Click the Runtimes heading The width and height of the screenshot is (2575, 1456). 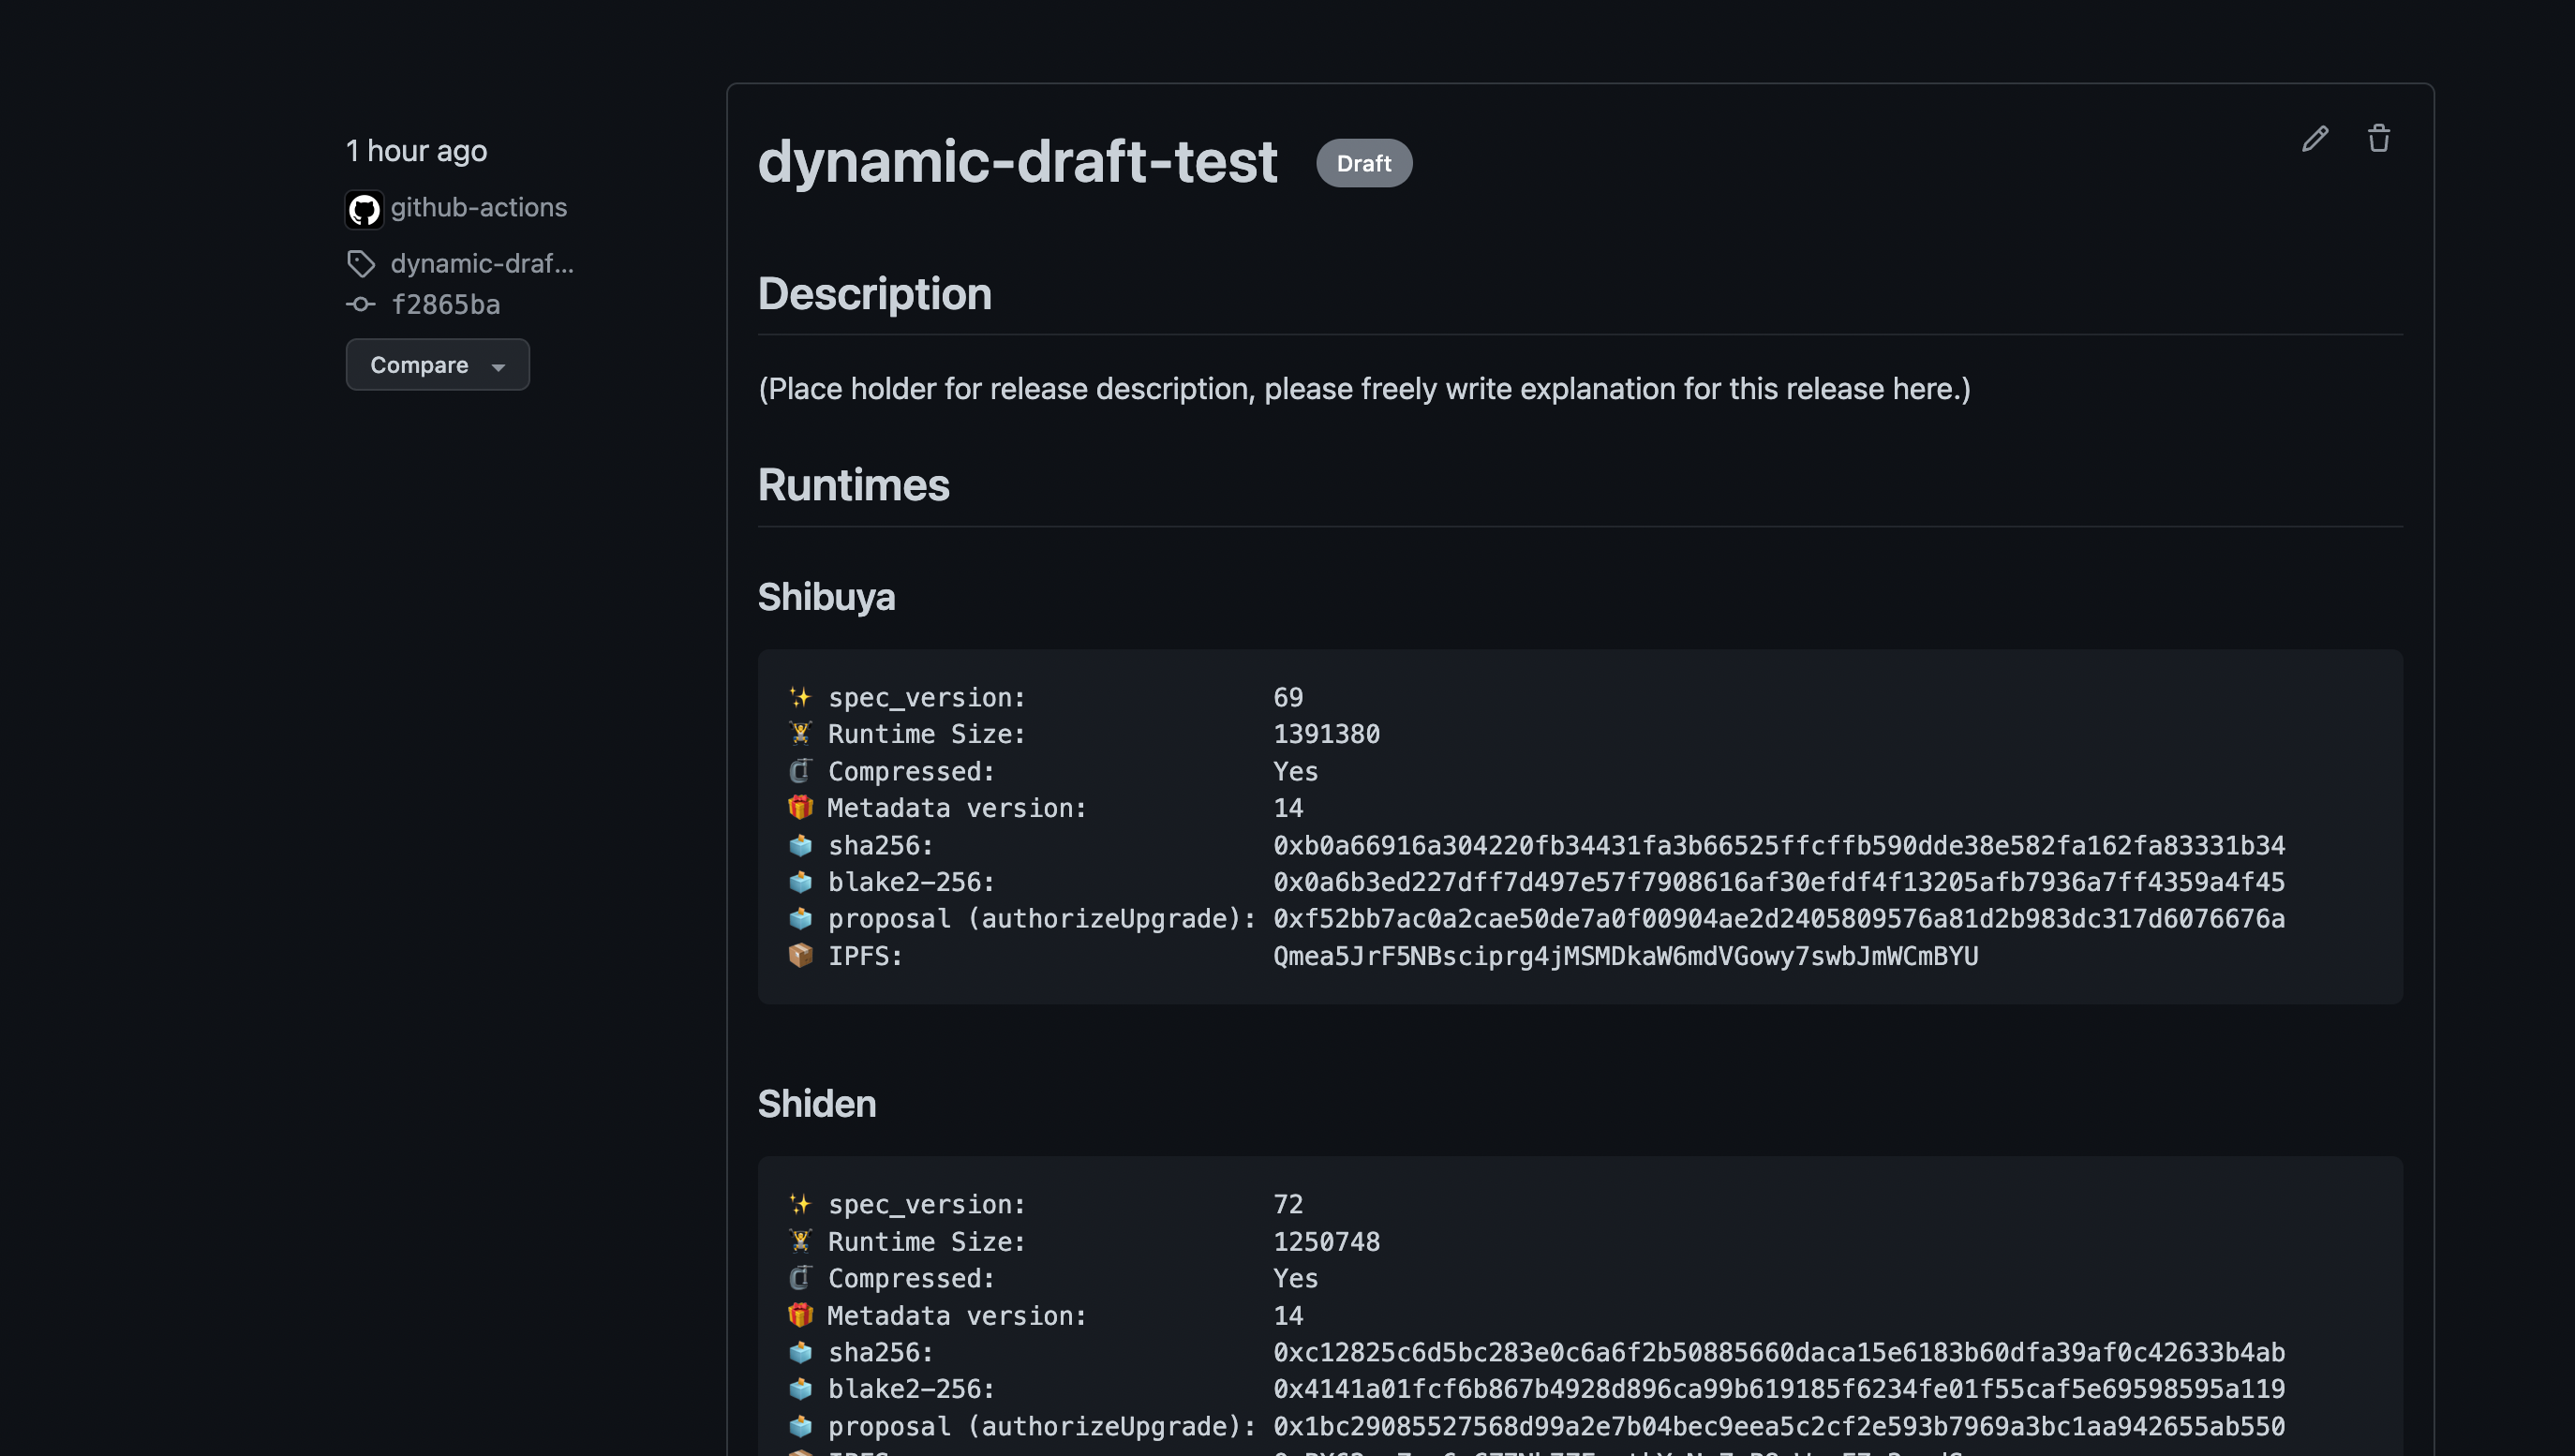pos(853,485)
